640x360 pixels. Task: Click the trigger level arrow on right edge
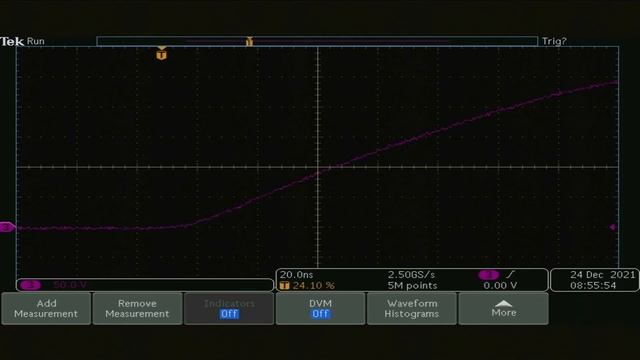click(x=613, y=227)
